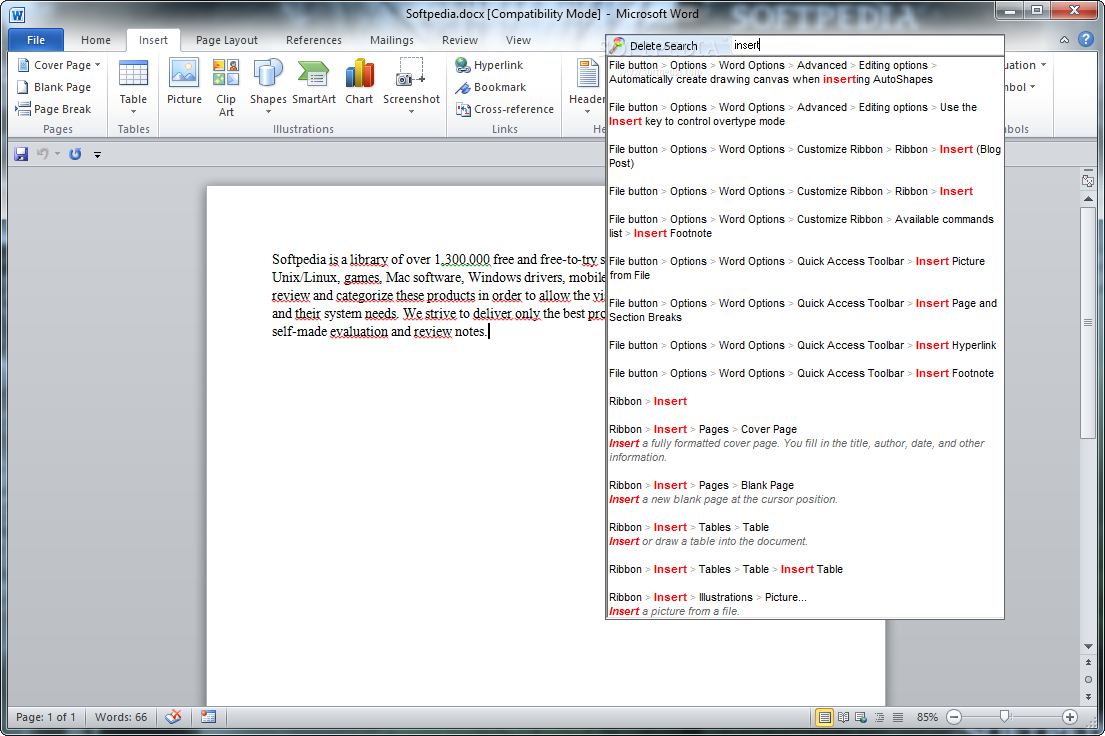Insert a Cross-reference
Viewport: 1105px width, 736px height.
pyautogui.click(x=505, y=109)
